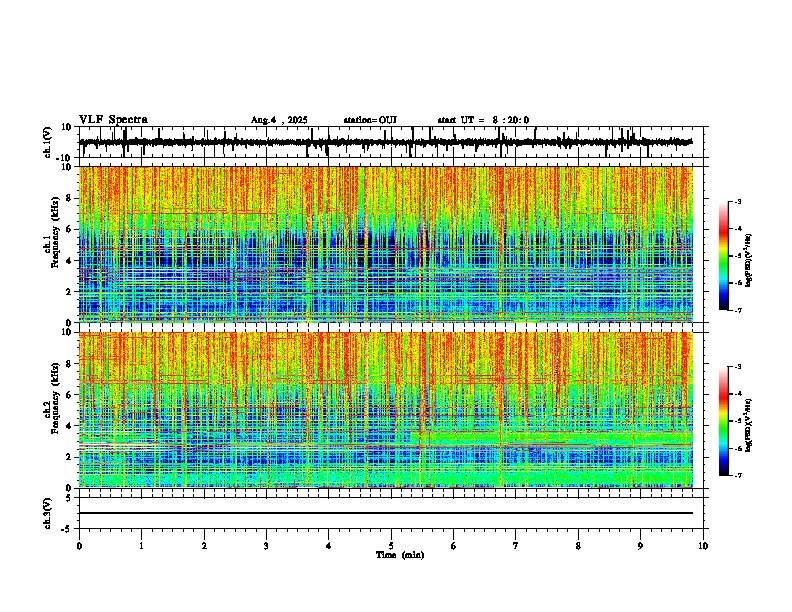
Task: Click the flat ch.3 voltage line
Action: (386, 513)
